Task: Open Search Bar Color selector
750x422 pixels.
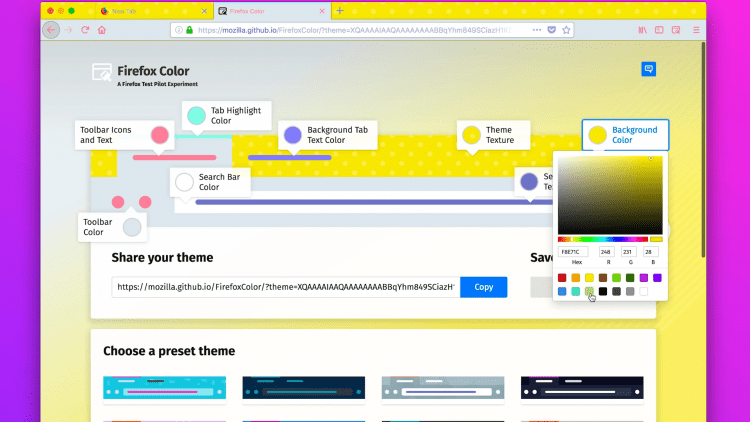Action: [x=210, y=182]
